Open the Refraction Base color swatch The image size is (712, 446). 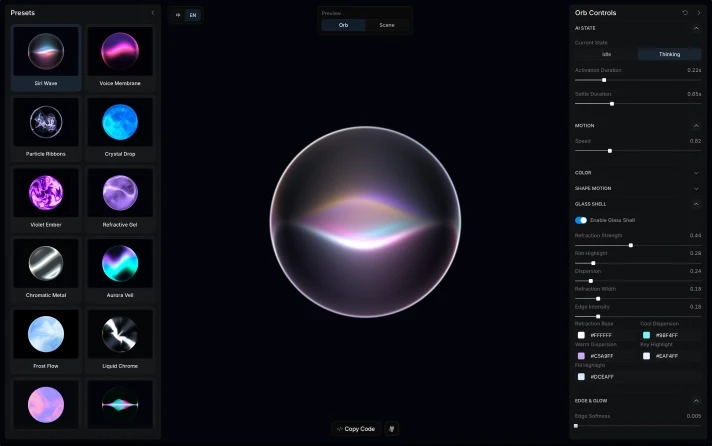[x=581, y=335]
